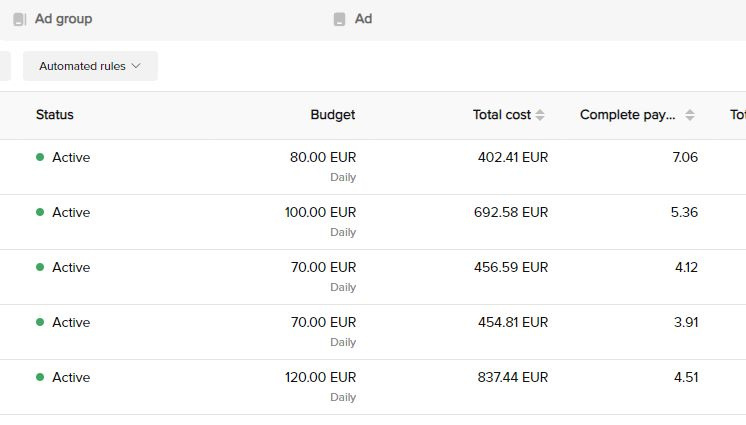Click the chevron arrow on Automated rules
This screenshot has height=425, width=746.
137,66
